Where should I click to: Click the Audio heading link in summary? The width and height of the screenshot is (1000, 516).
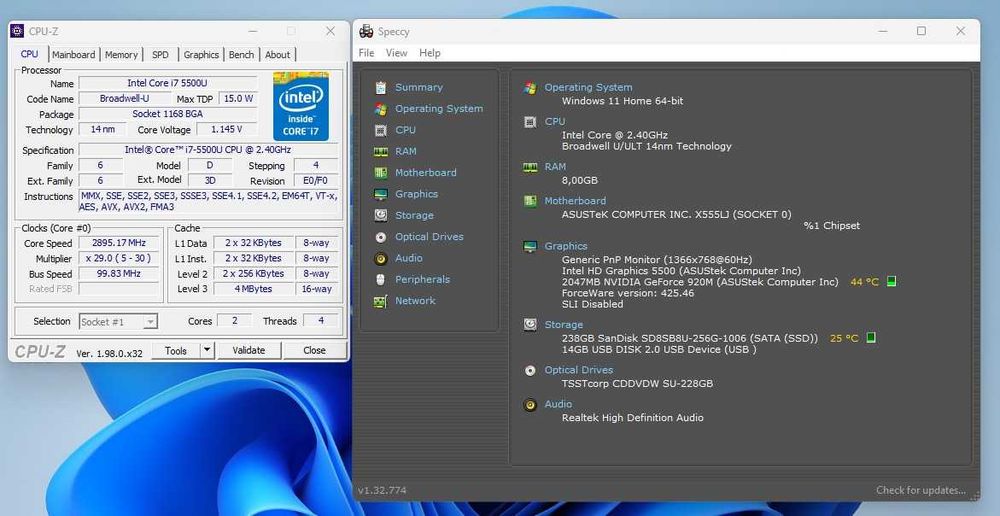point(558,404)
